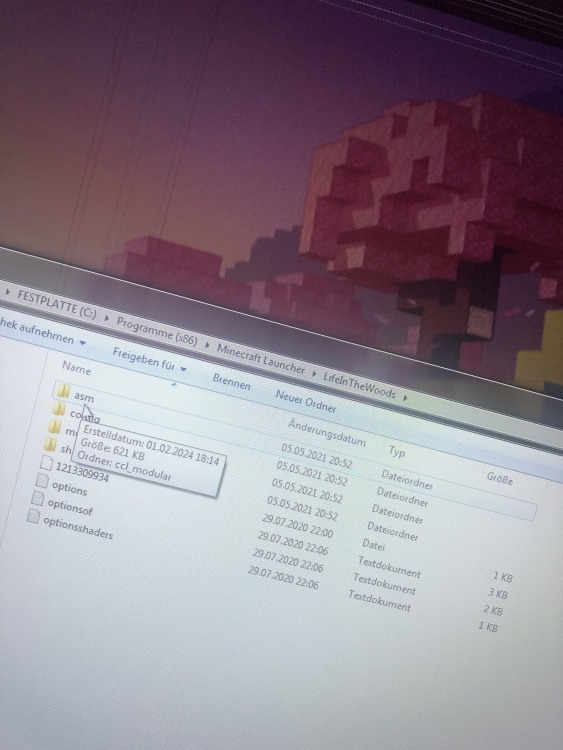Screen dimensions: 563x750
Task: Go to FESTPLATTE (C:) in address bar
Action: [x=56, y=304]
